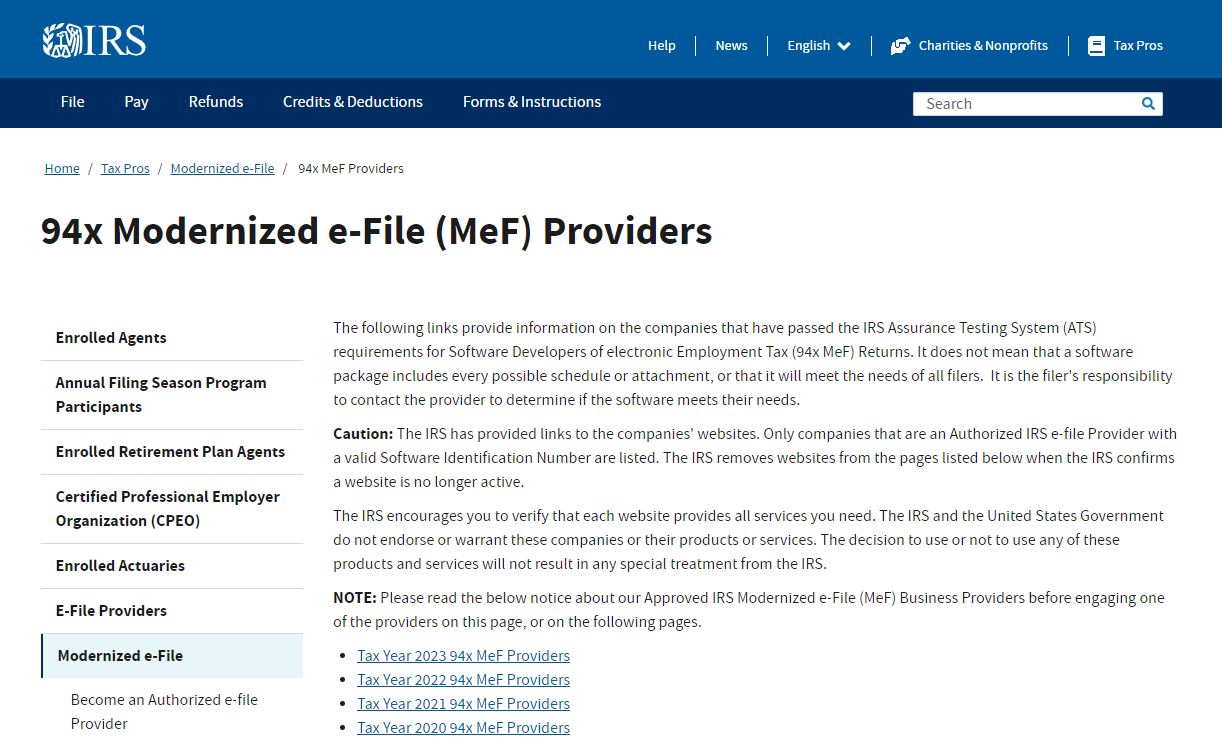Open the News link in header
Viewport: 1222px width, 756px height.
(731, 45)
